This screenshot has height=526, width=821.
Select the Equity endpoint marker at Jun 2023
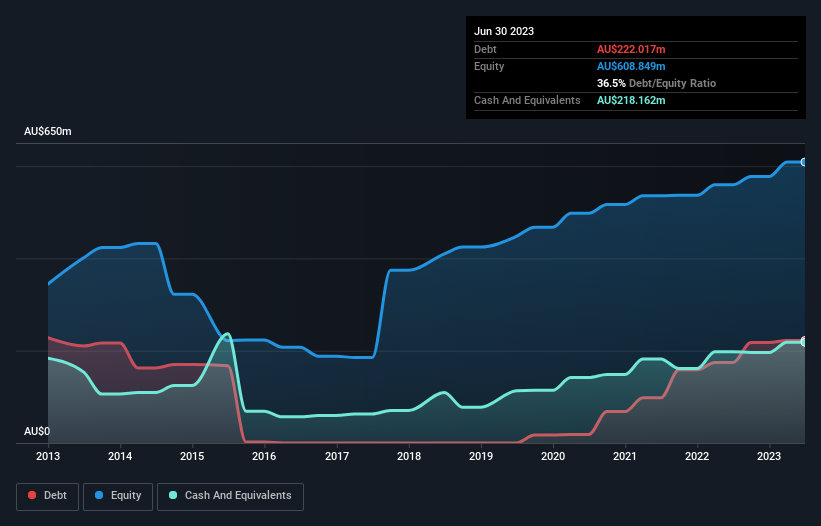[804, 162]
